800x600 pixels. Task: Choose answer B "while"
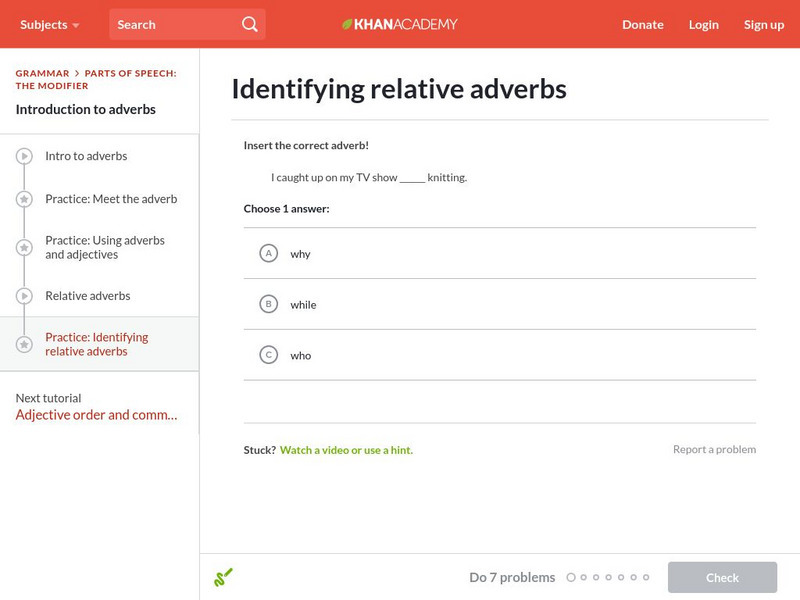(x=268, y=304)
